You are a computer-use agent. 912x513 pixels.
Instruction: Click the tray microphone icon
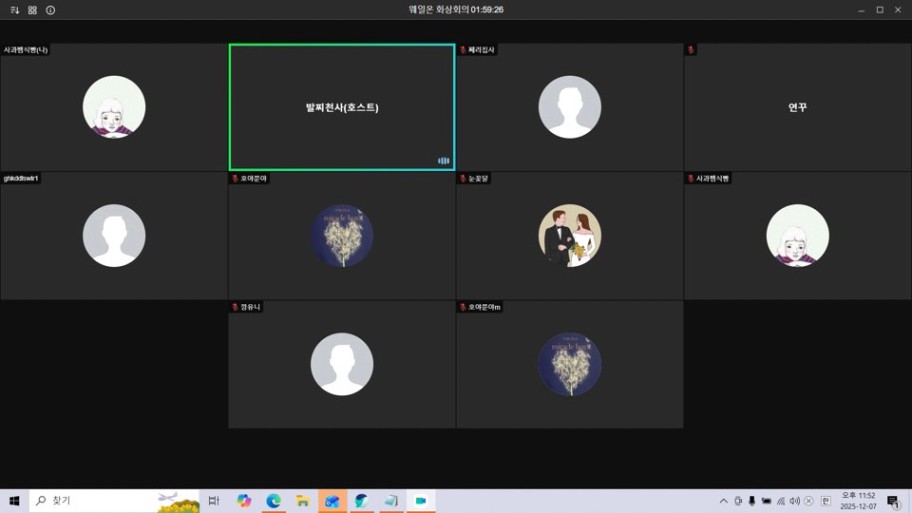pos(752,501)
